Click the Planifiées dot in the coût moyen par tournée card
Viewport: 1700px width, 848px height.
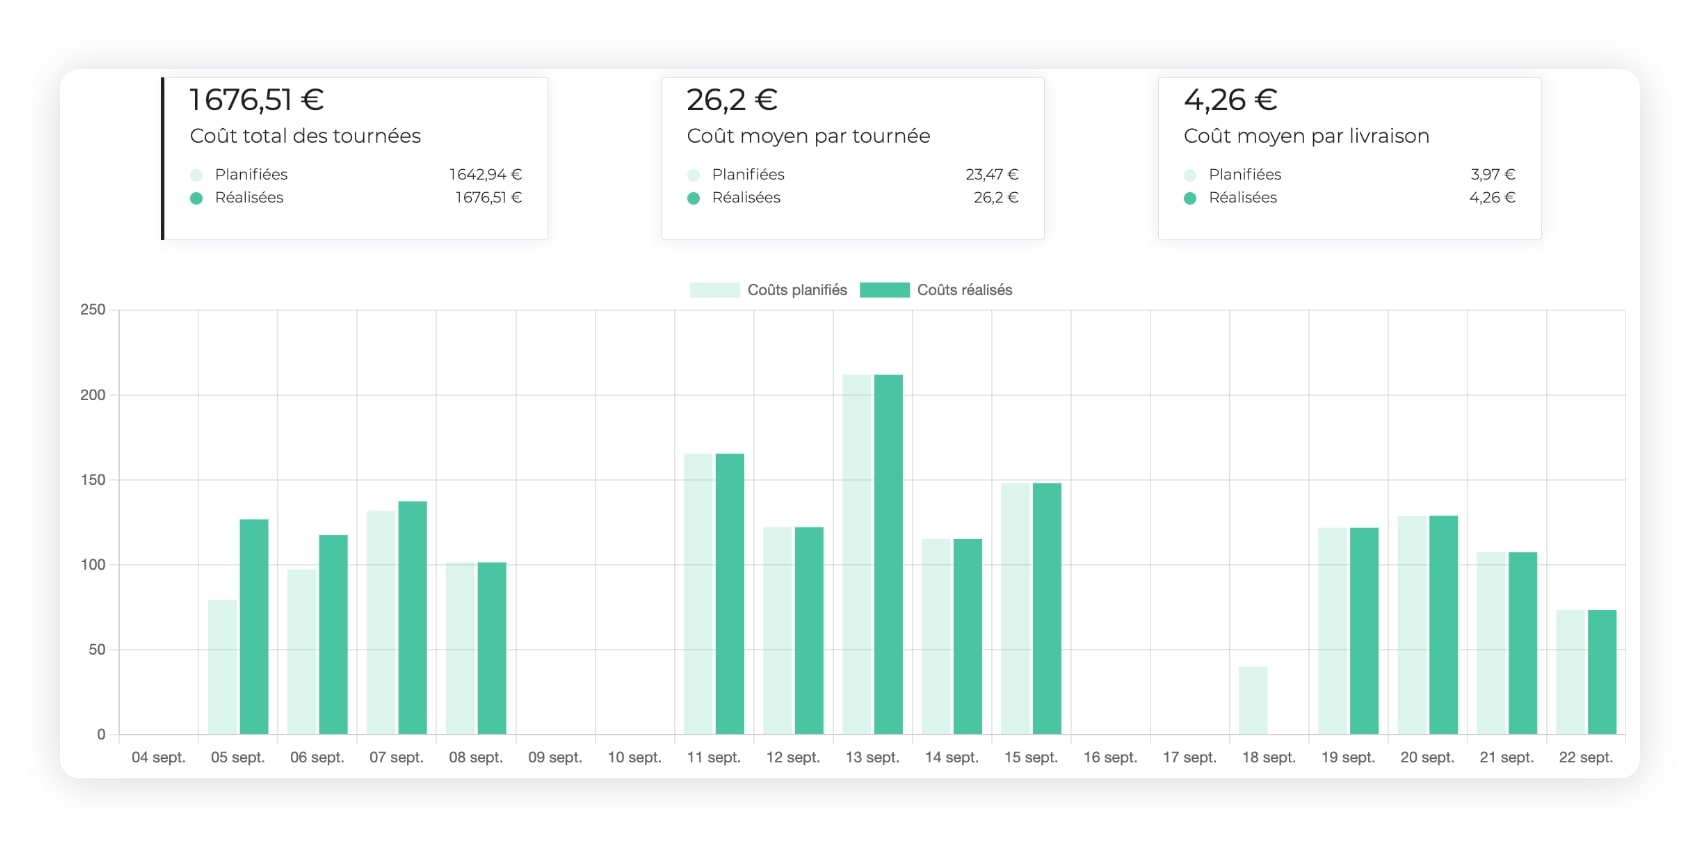(x=693, y=175)
